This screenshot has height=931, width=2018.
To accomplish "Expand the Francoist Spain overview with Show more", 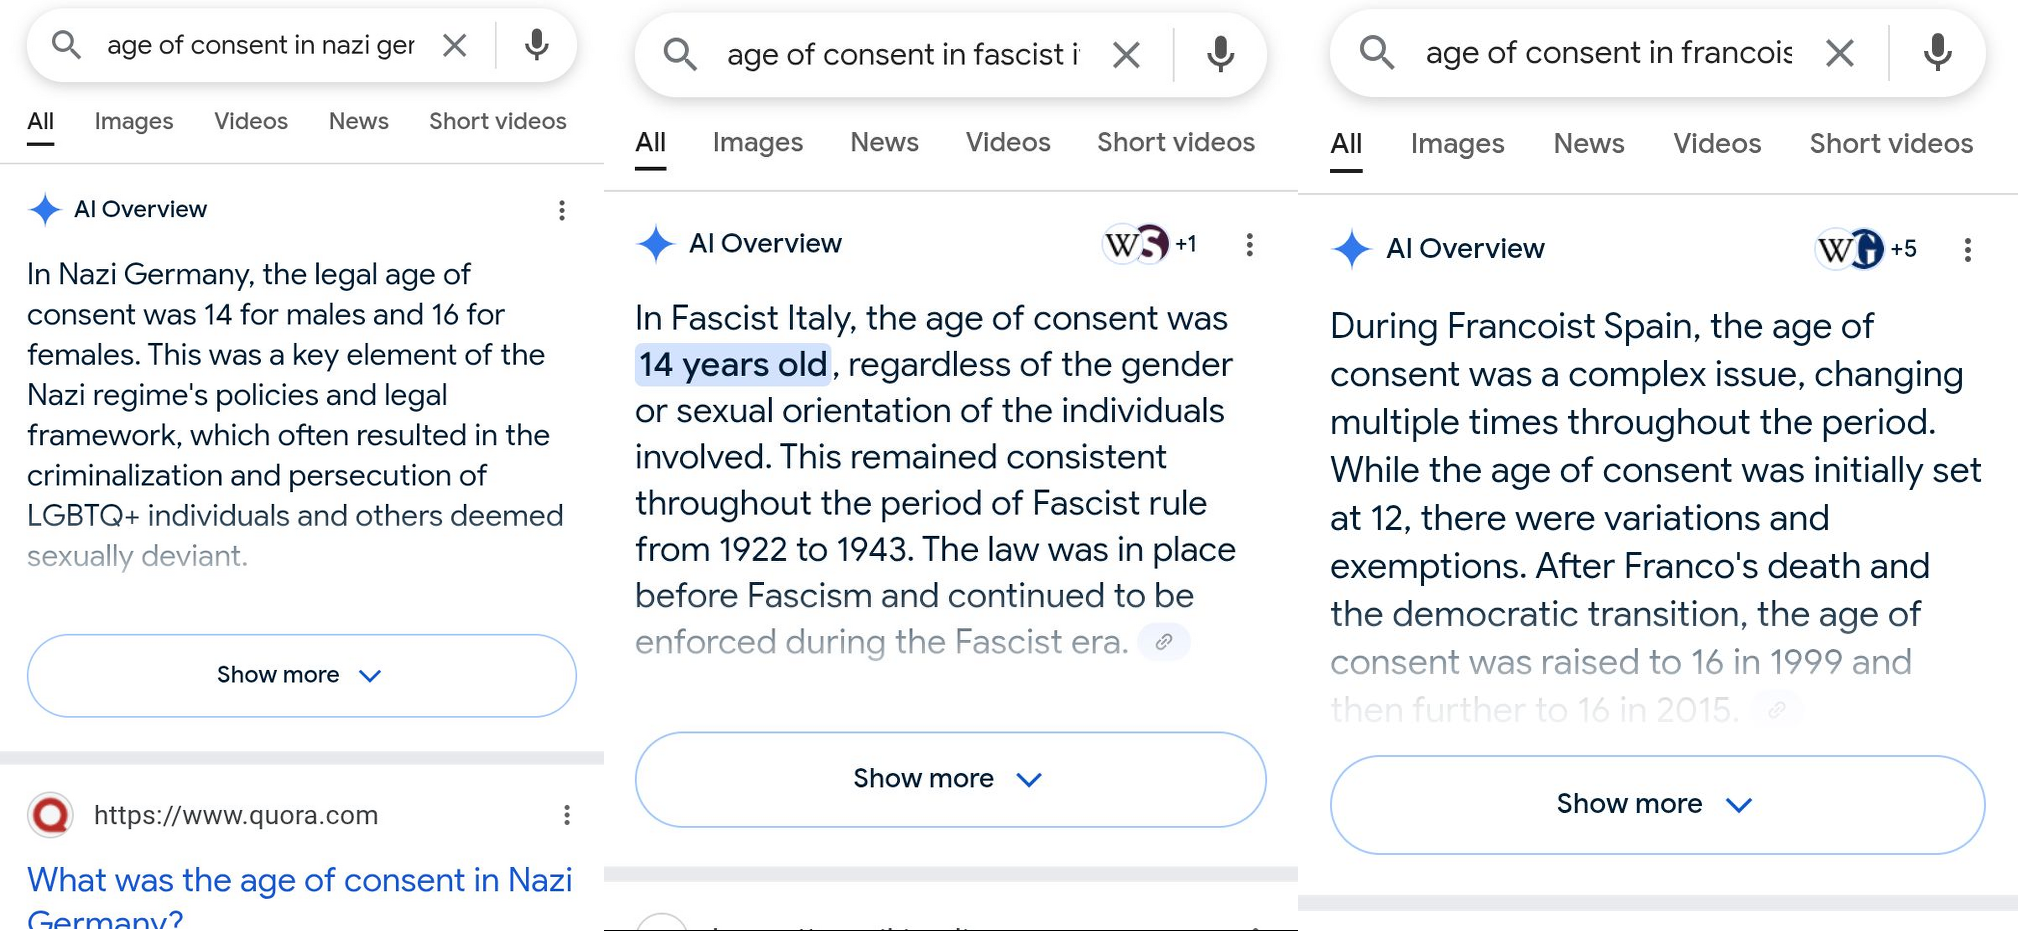I will click(x=1657, y=804).
